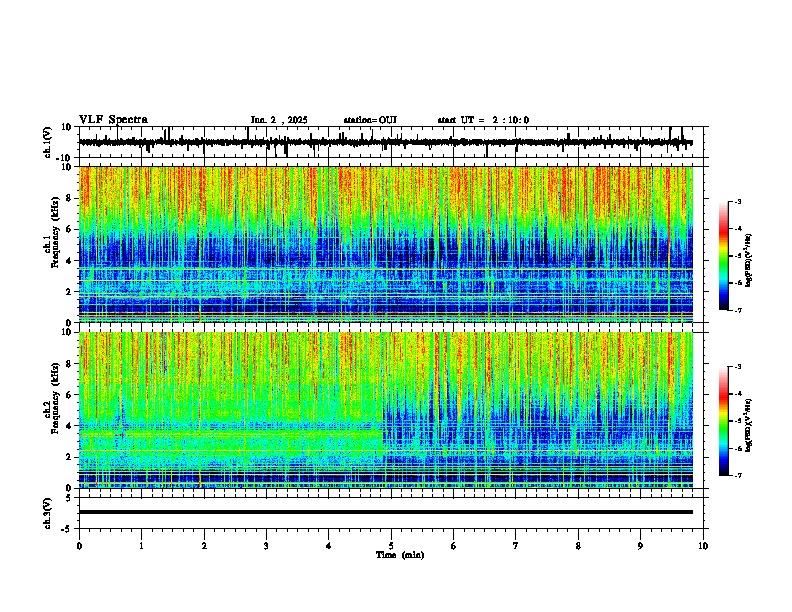Image resolution: width=792 pixels, height=612 pixels.
Task: Click the "ch.3(V)" axis label
Action: (48, 513)
